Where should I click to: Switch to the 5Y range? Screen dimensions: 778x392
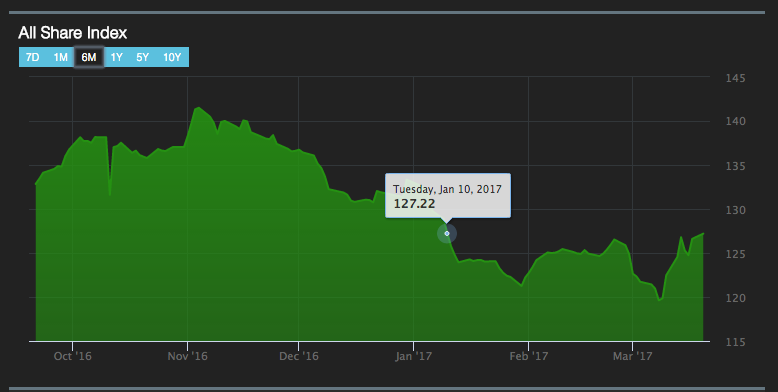coord(143,57)
